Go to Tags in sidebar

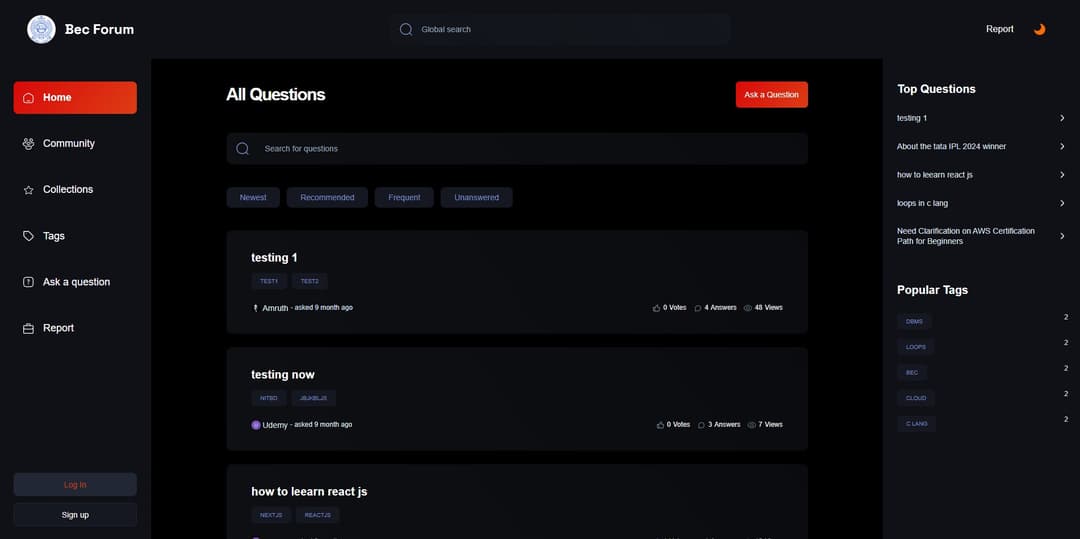(53, 236)
